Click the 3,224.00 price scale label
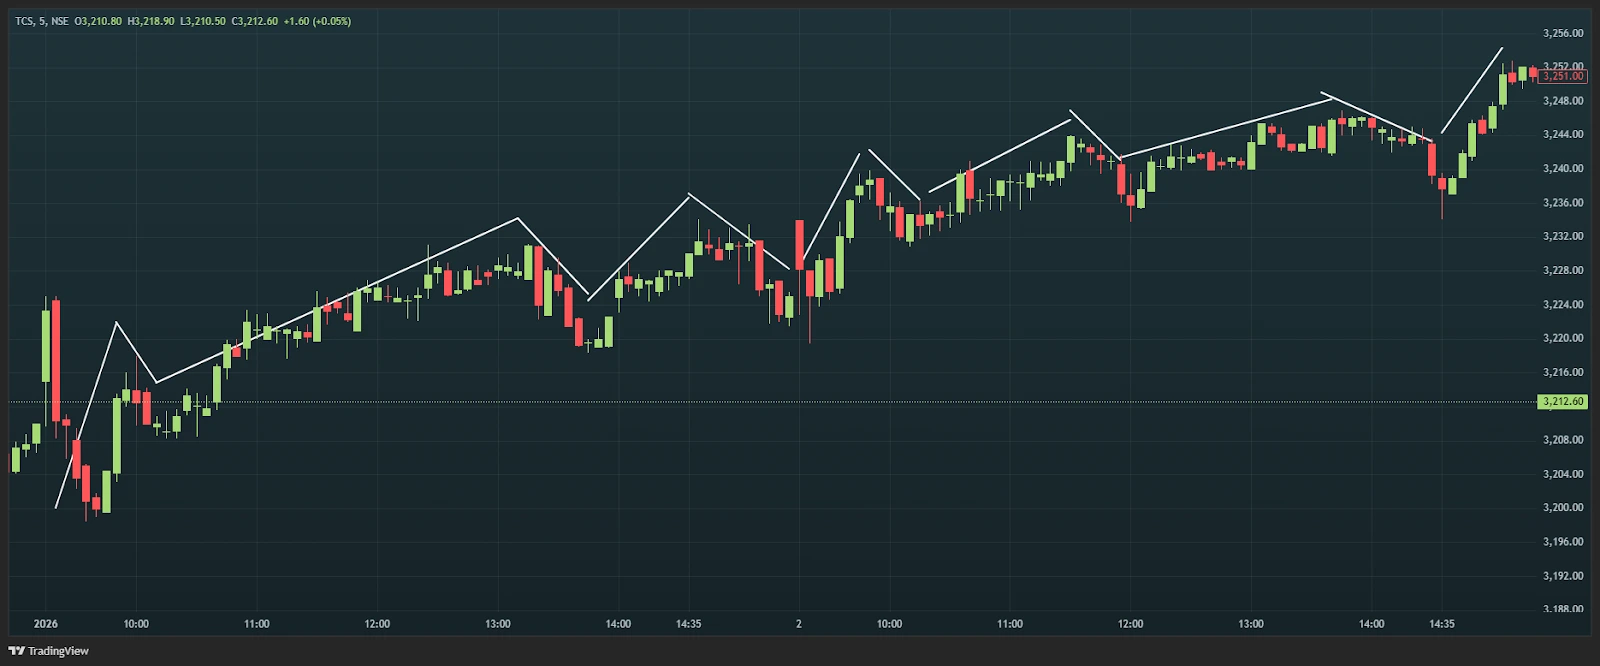 coord(1563,305)
